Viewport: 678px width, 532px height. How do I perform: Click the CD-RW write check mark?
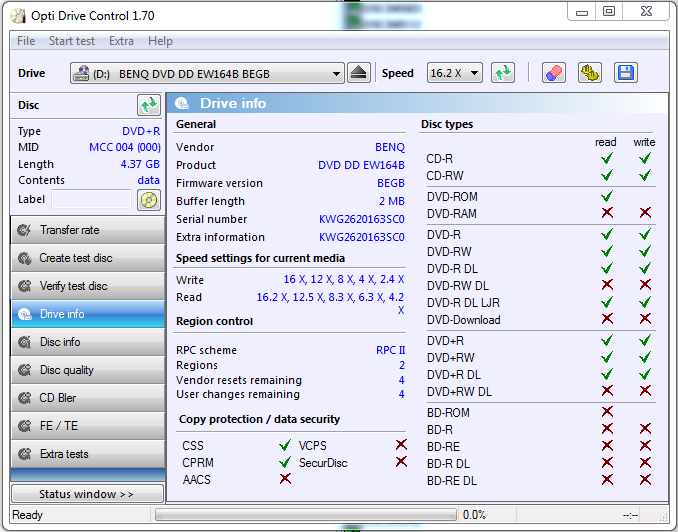click(645, 175)
